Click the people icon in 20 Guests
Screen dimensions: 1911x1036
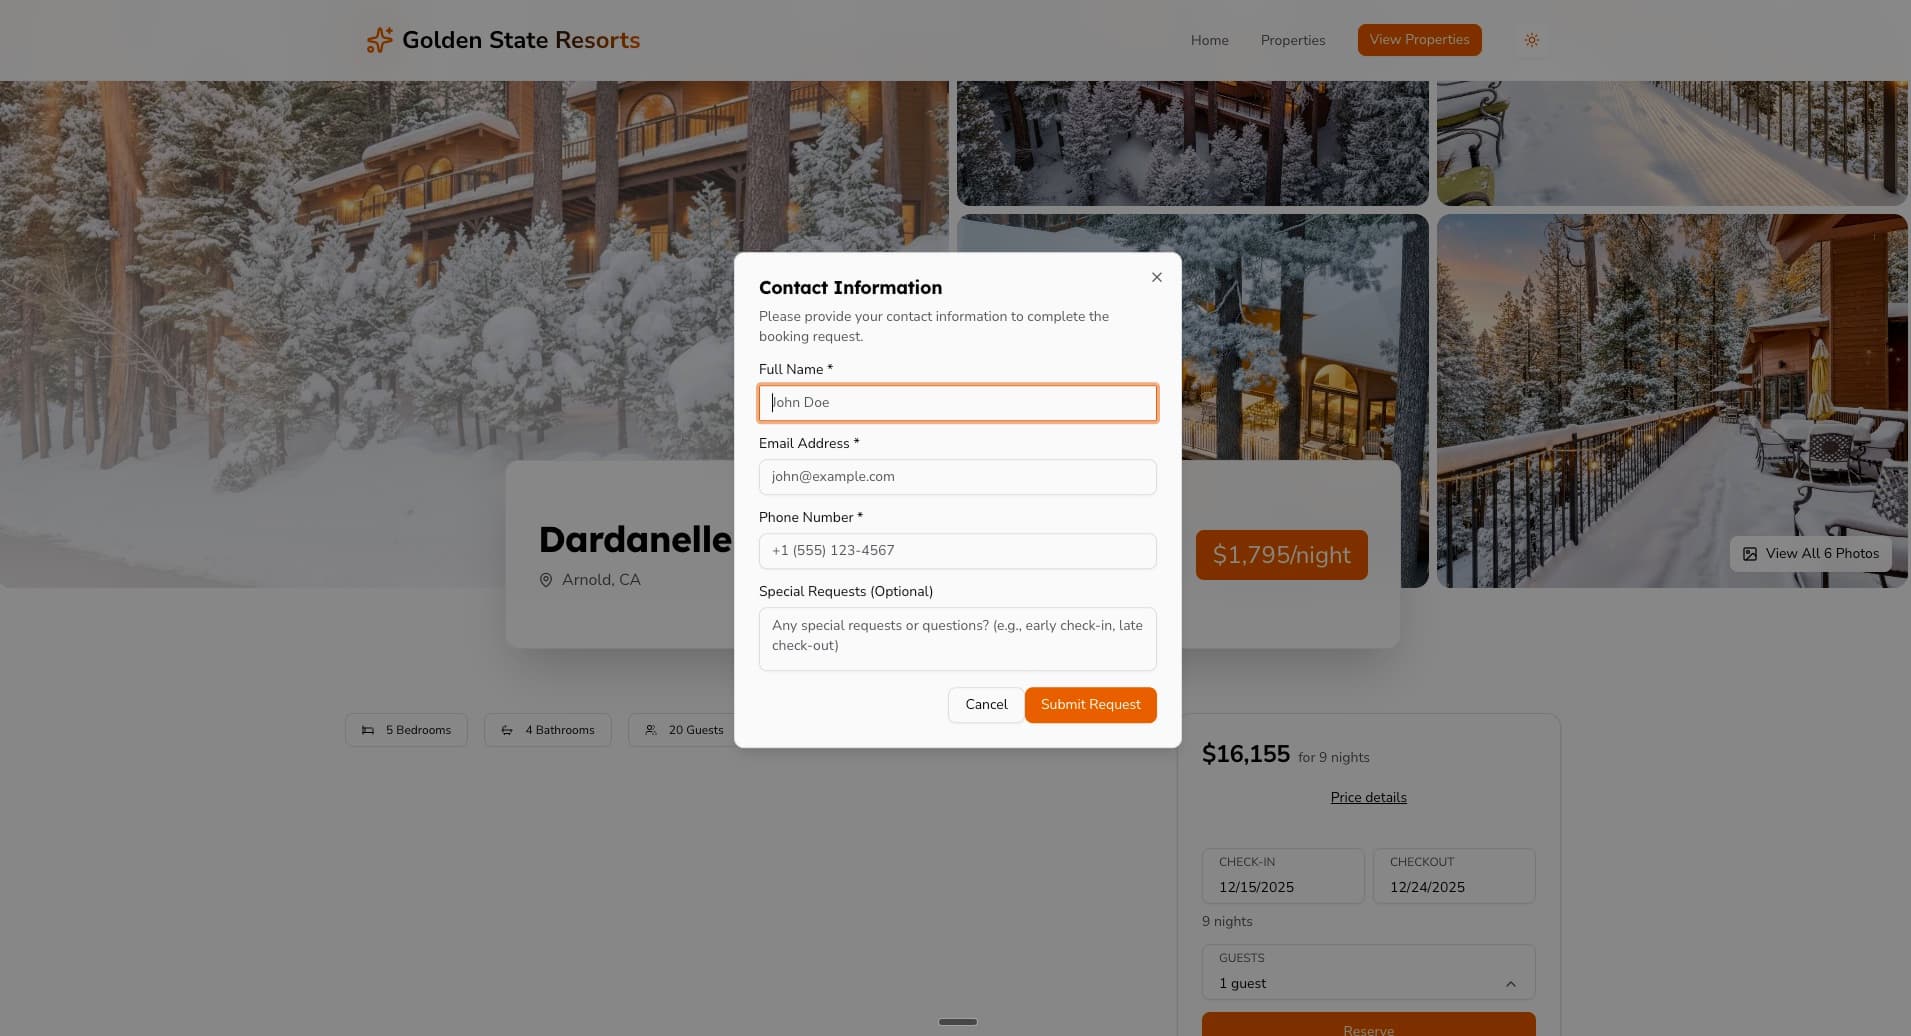tap(651, 730)
